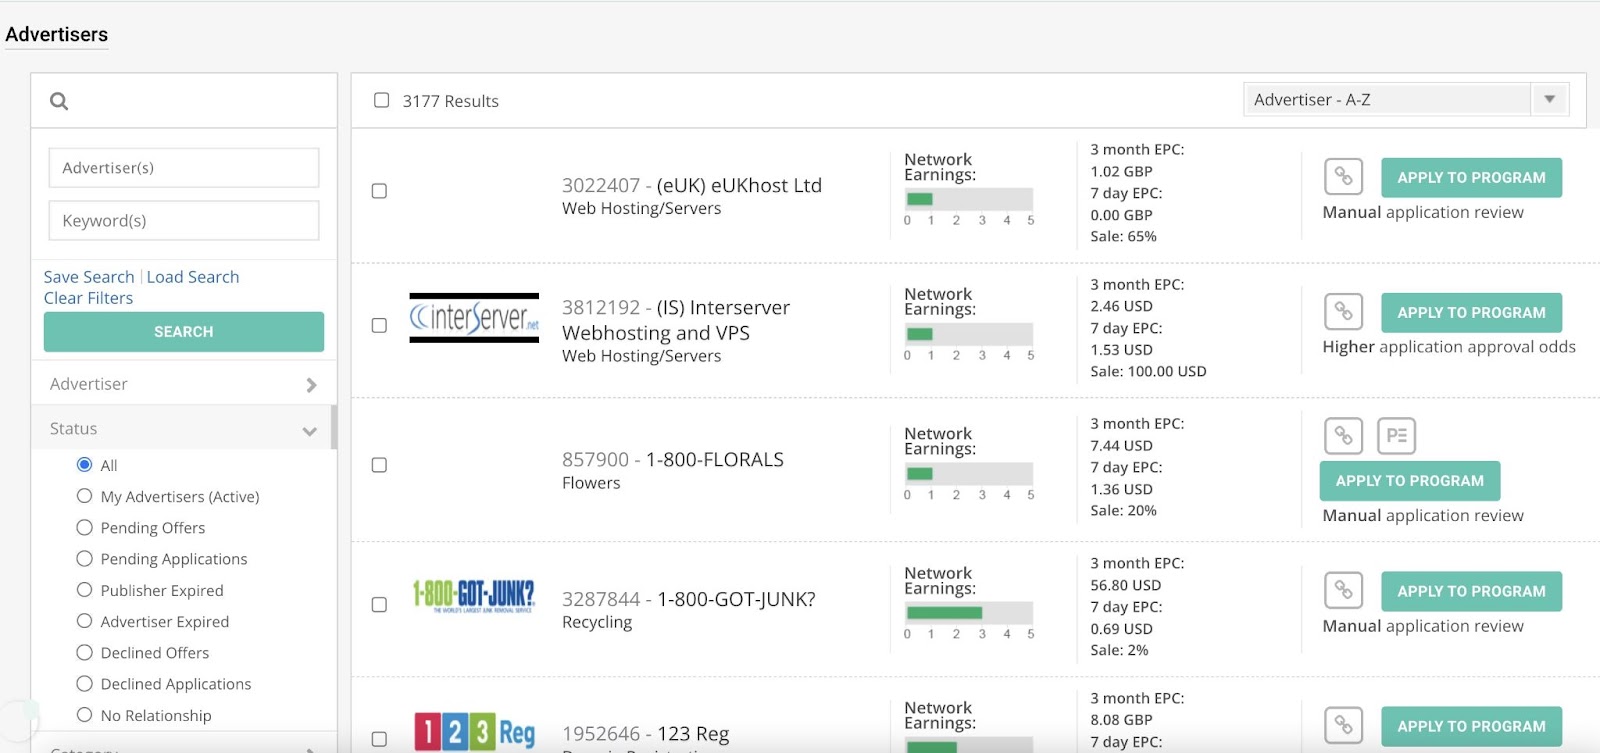Click the Save Search link
The width and height of the screenshot is (1600, 753).
(x=89, y=277)
